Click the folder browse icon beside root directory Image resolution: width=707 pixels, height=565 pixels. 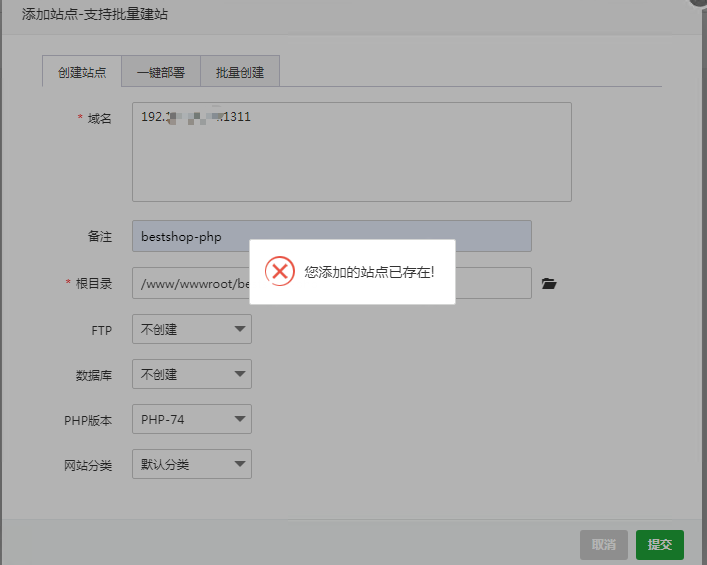548,284
